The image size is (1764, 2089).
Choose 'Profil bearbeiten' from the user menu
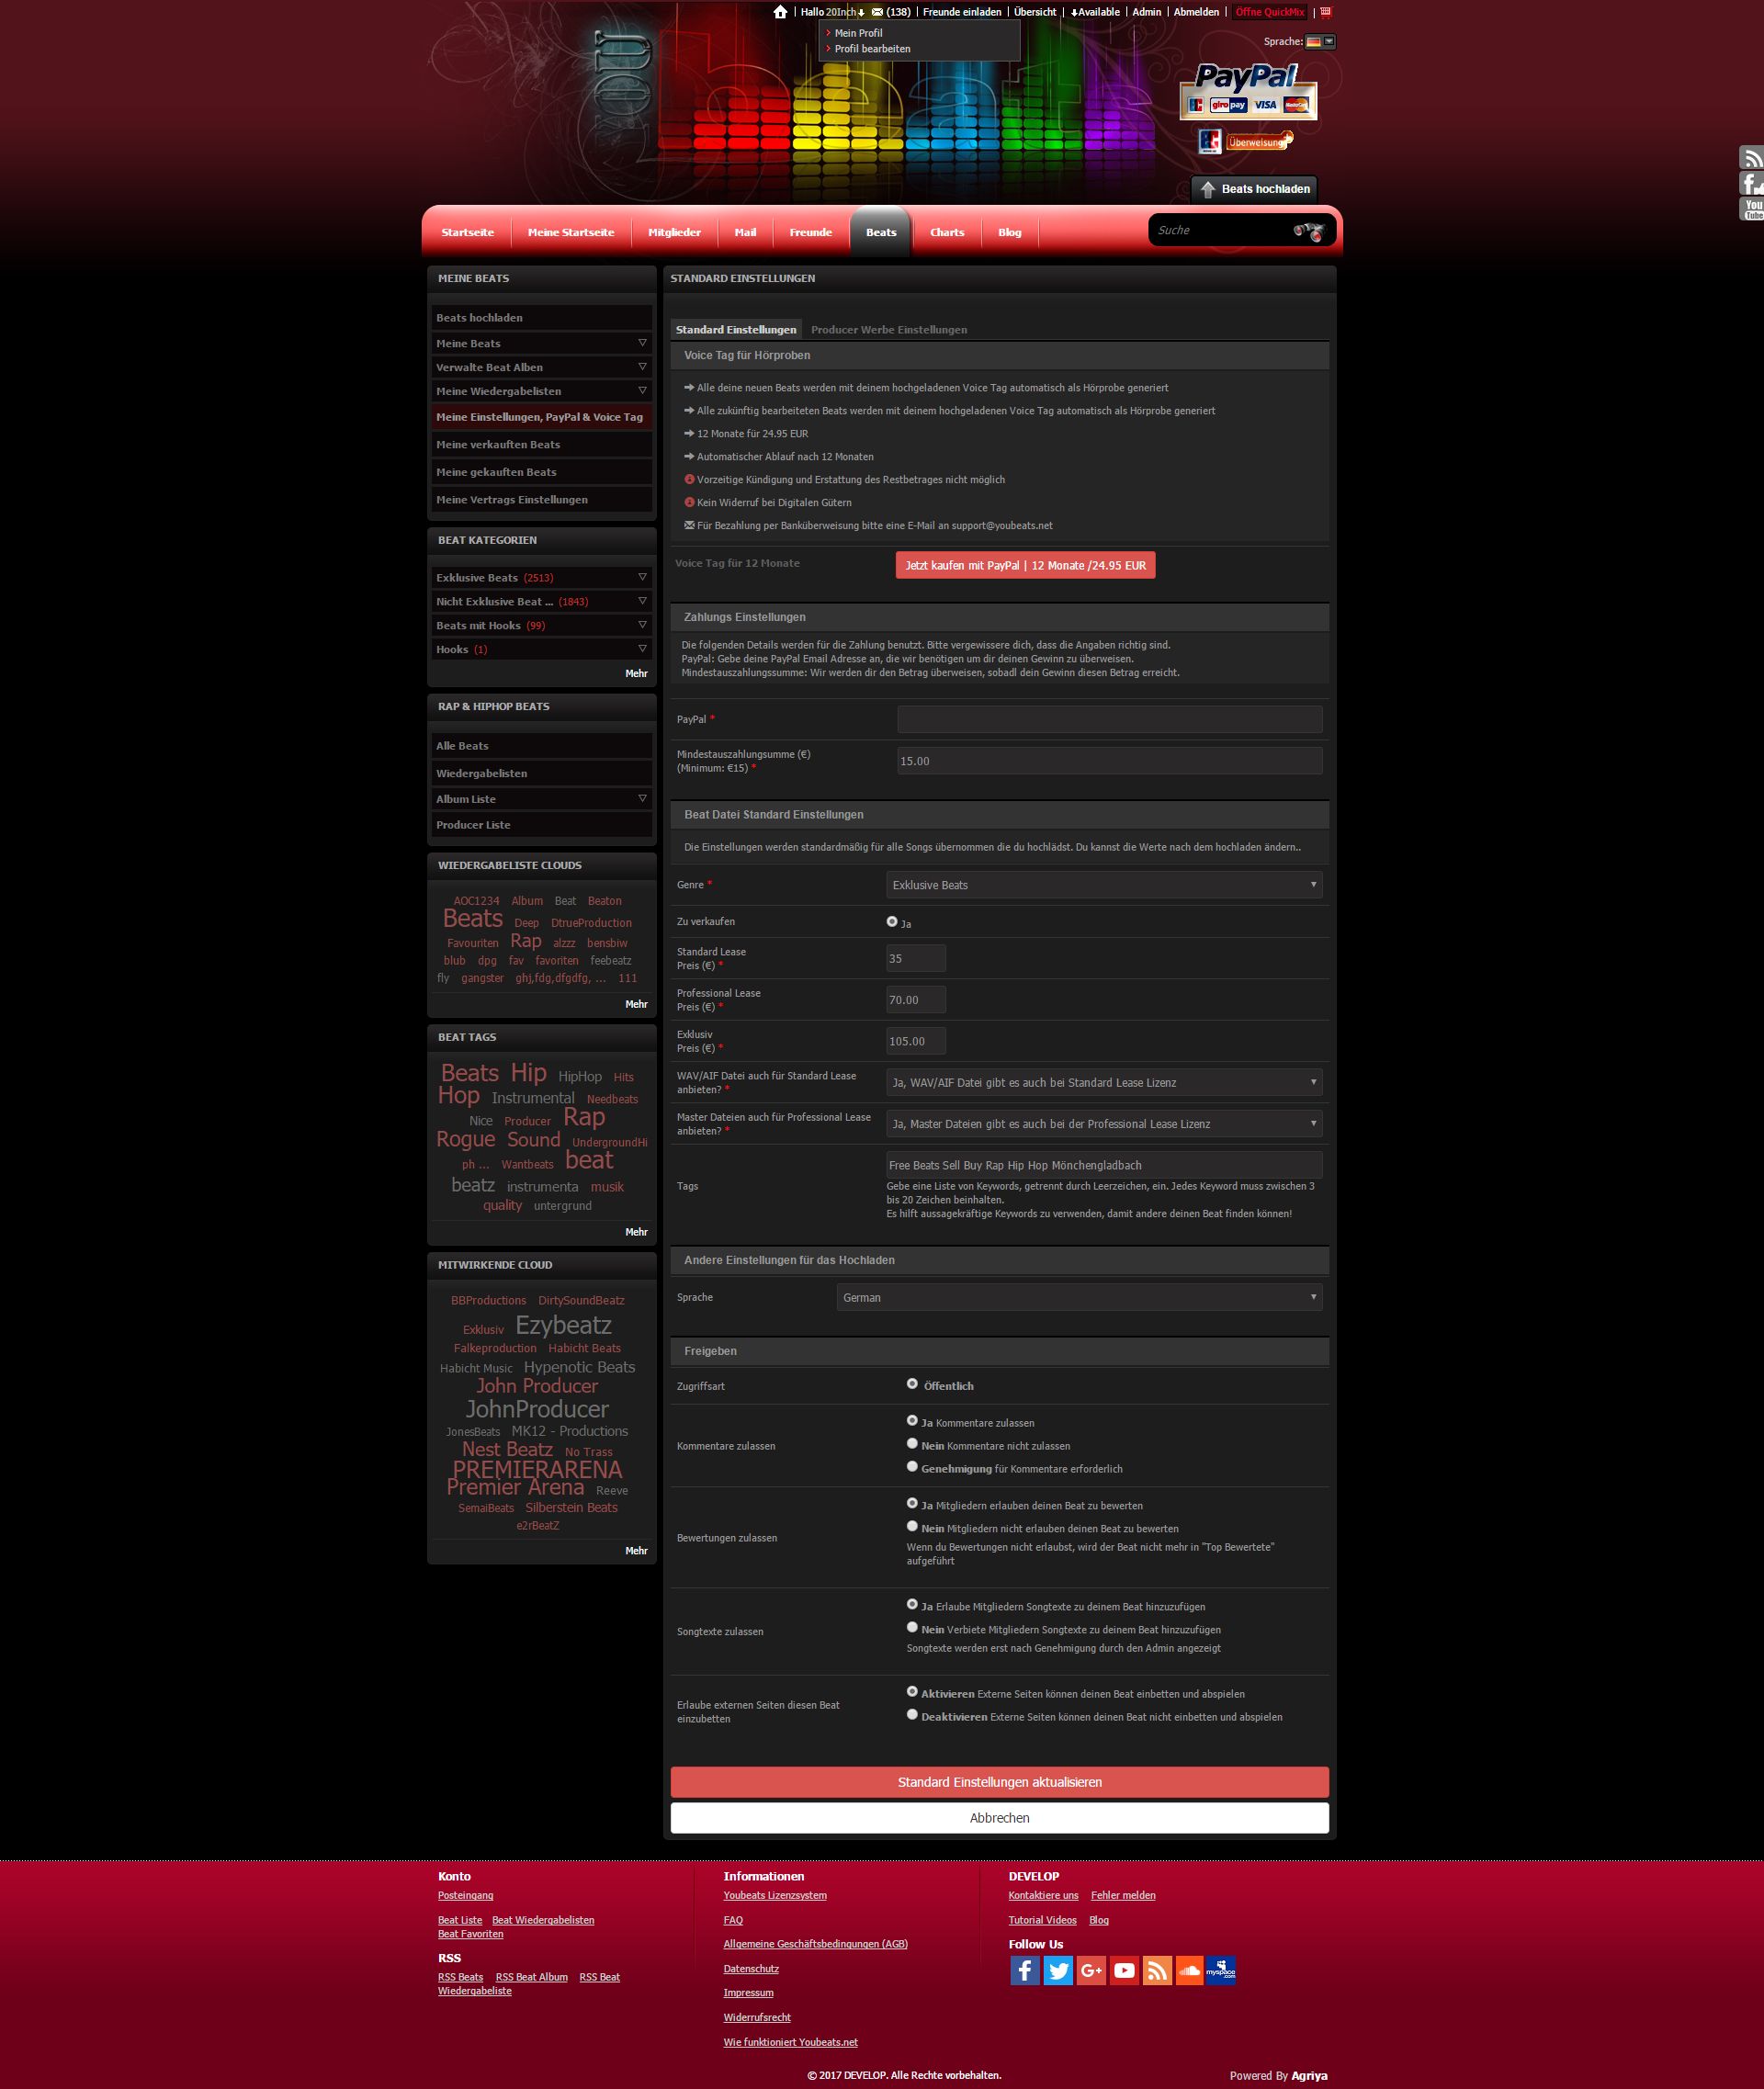coord(872,49)
